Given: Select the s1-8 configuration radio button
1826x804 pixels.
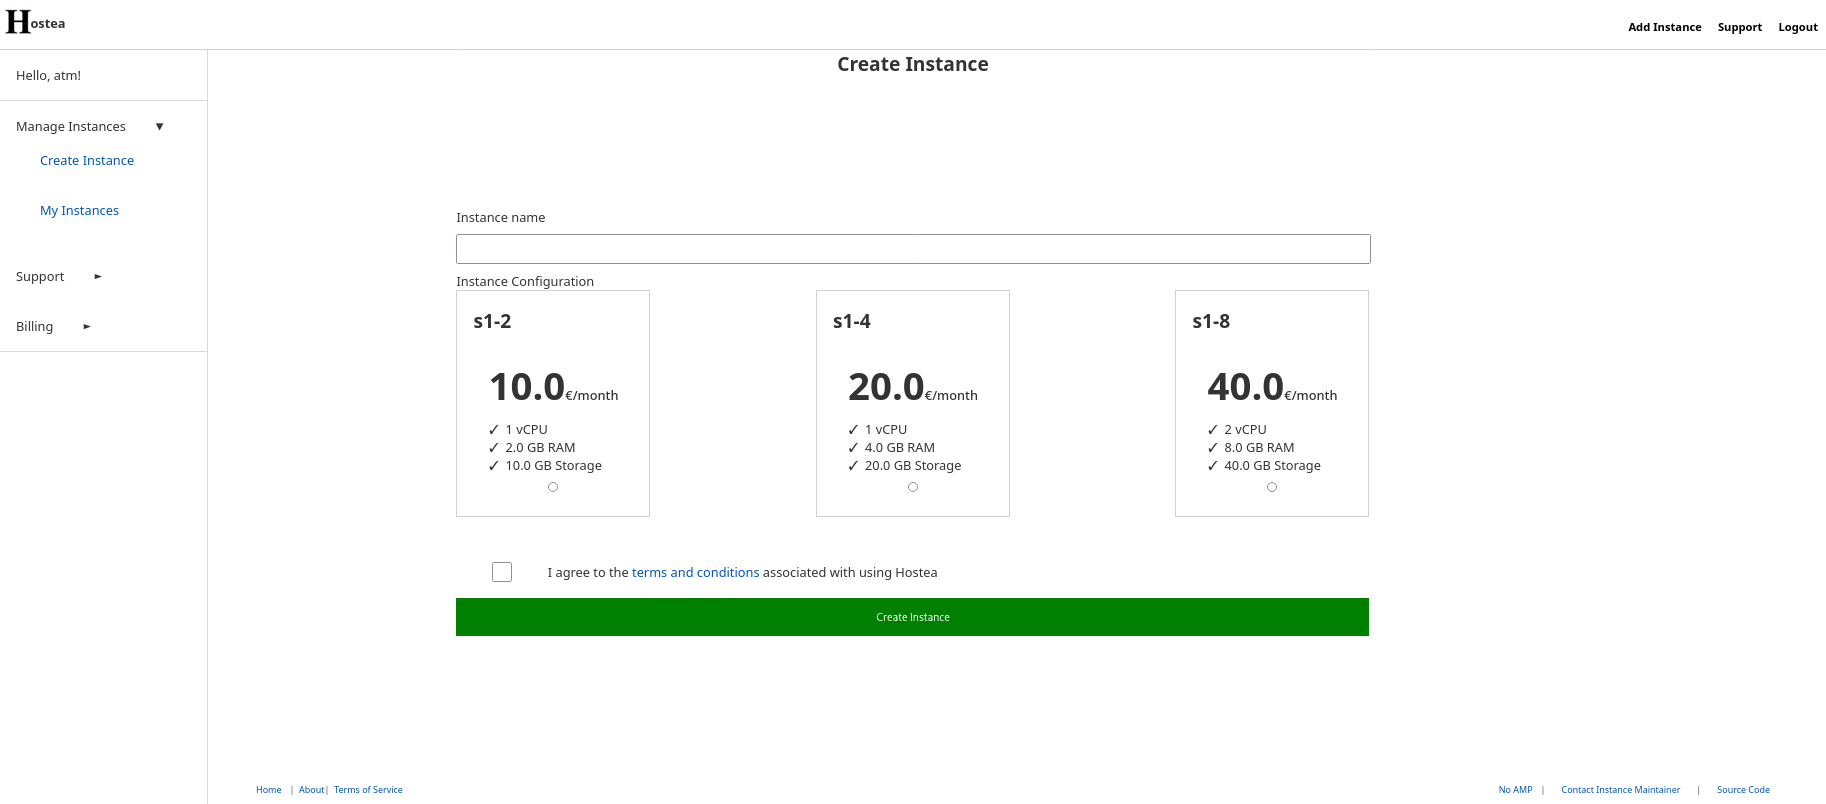Looking at the screenshot, I should (x=1272, y=487).
